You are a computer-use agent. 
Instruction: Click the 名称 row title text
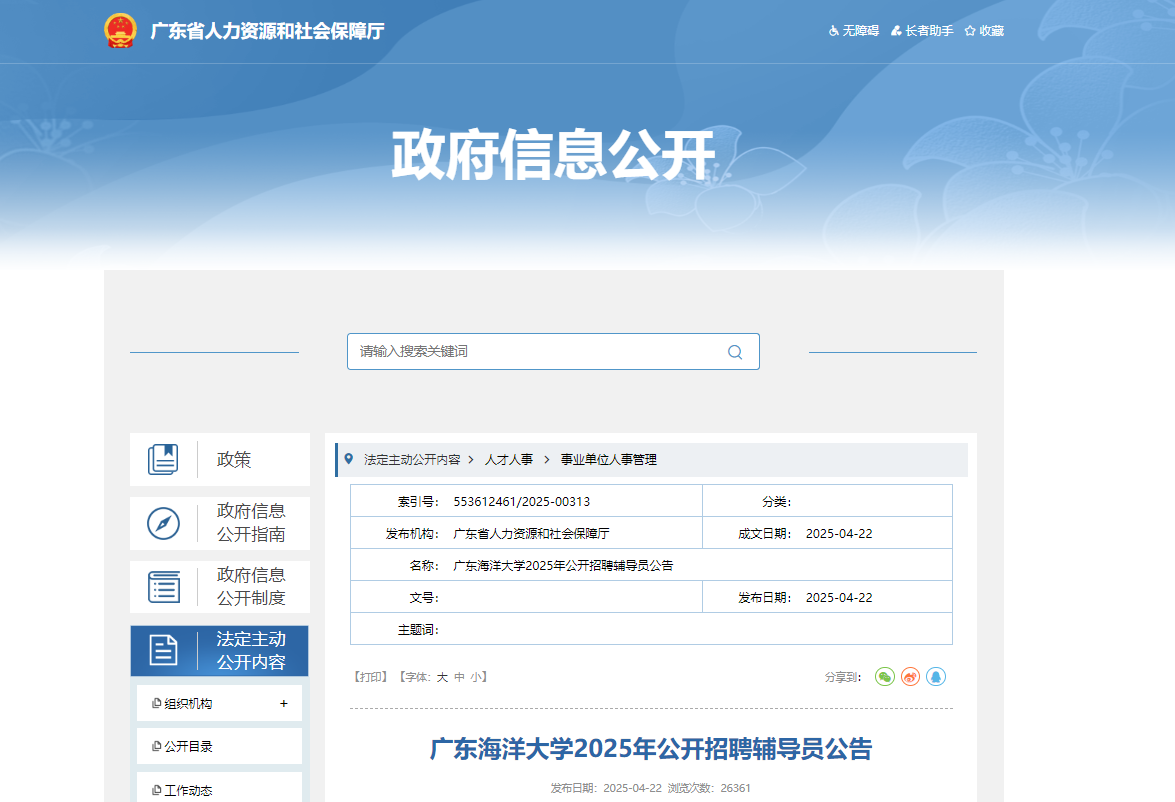click(x=563, y=565)
